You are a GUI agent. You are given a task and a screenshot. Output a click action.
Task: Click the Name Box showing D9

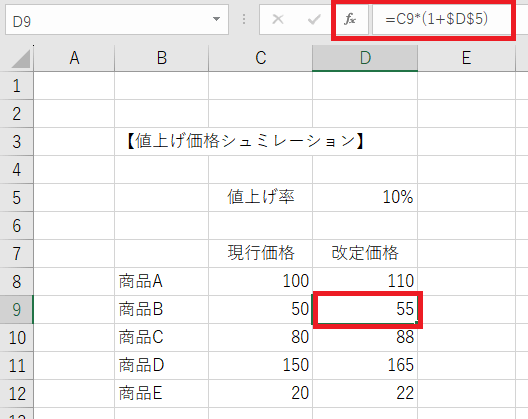click(117, 20)
